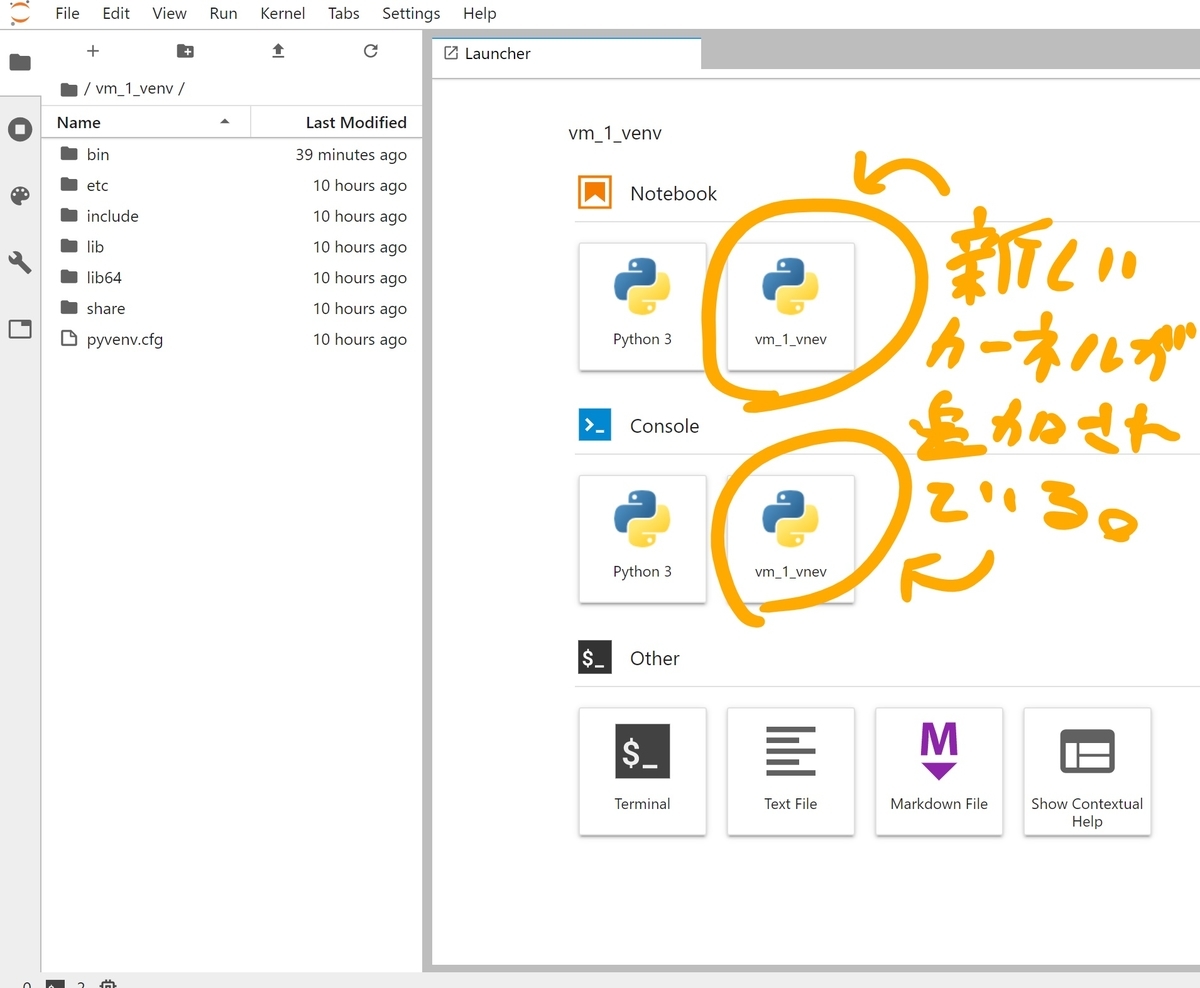Open the Edit menu
1200x988 pixels.
click(116, 13)
